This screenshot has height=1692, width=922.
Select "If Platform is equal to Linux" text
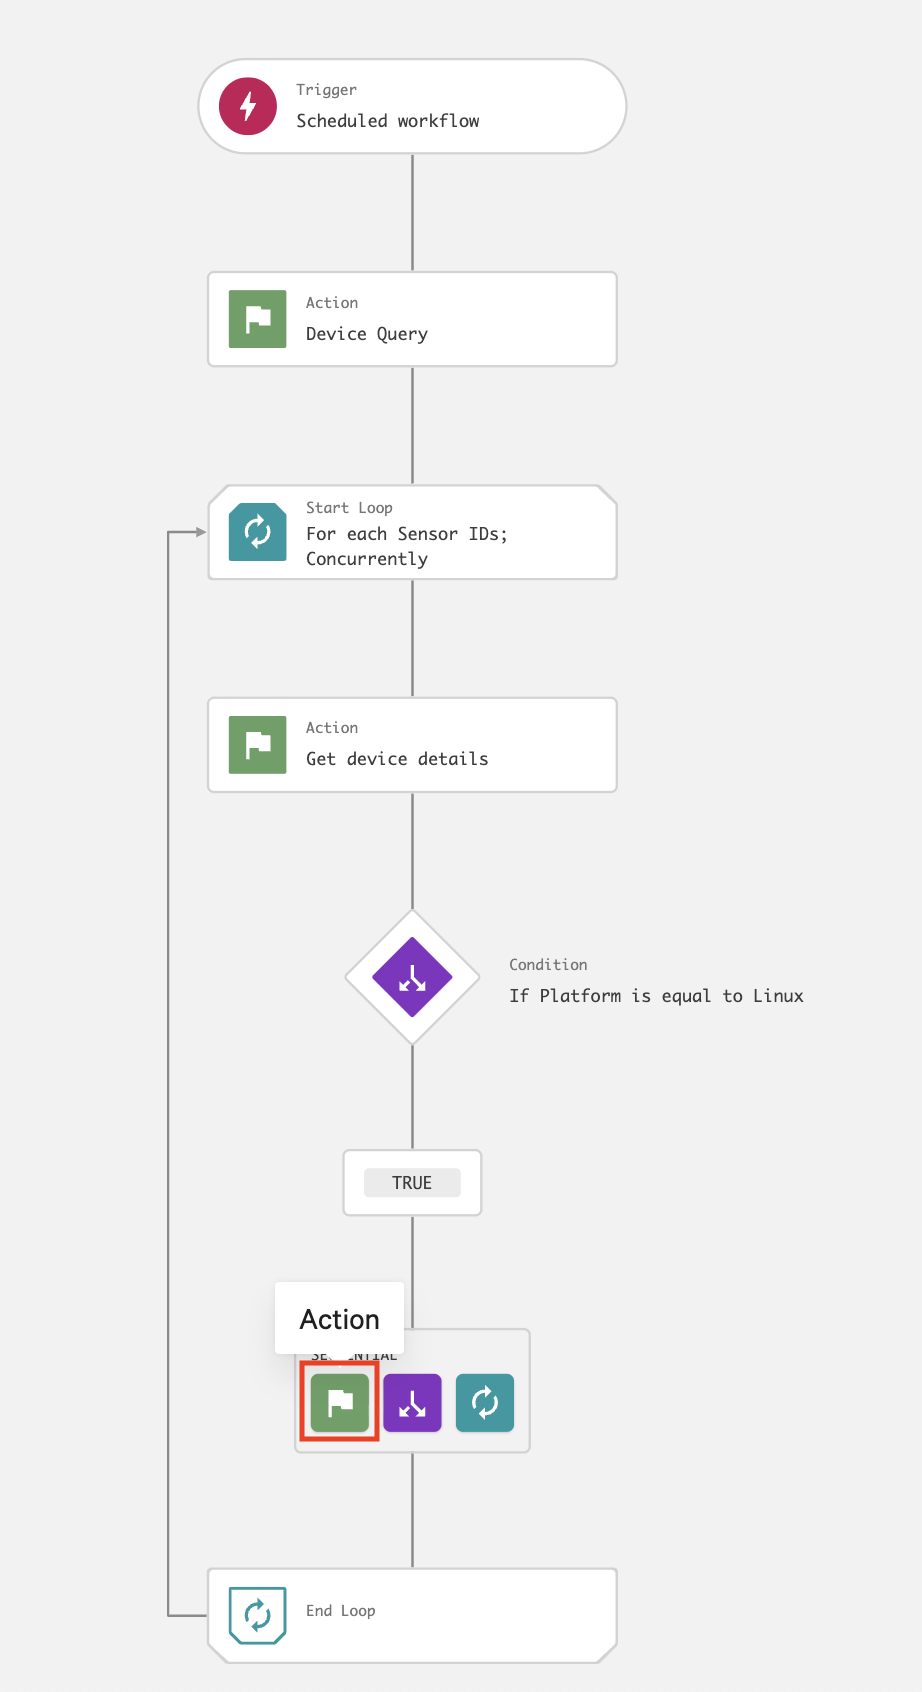pos(656,996)
